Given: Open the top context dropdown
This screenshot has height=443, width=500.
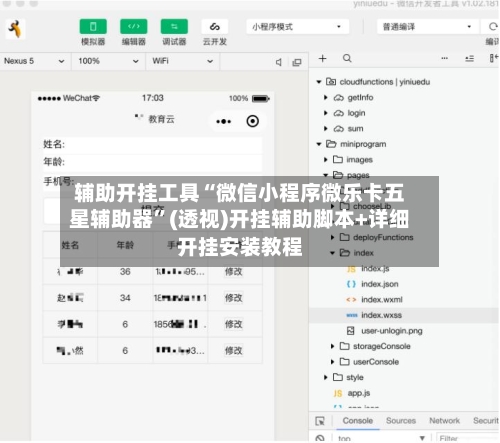Looking at the screenshot, I should click(x=381, y=438).
